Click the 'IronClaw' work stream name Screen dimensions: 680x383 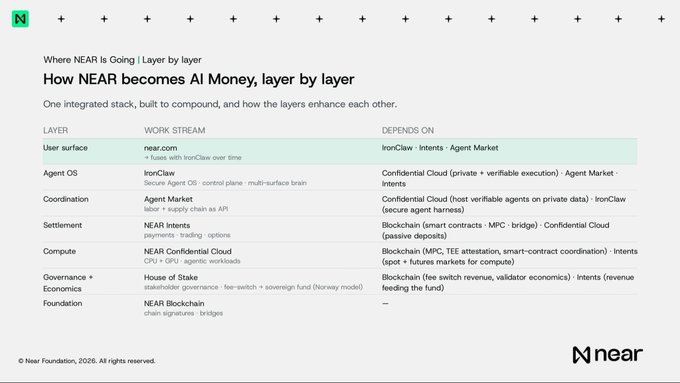tap(159, 173)
